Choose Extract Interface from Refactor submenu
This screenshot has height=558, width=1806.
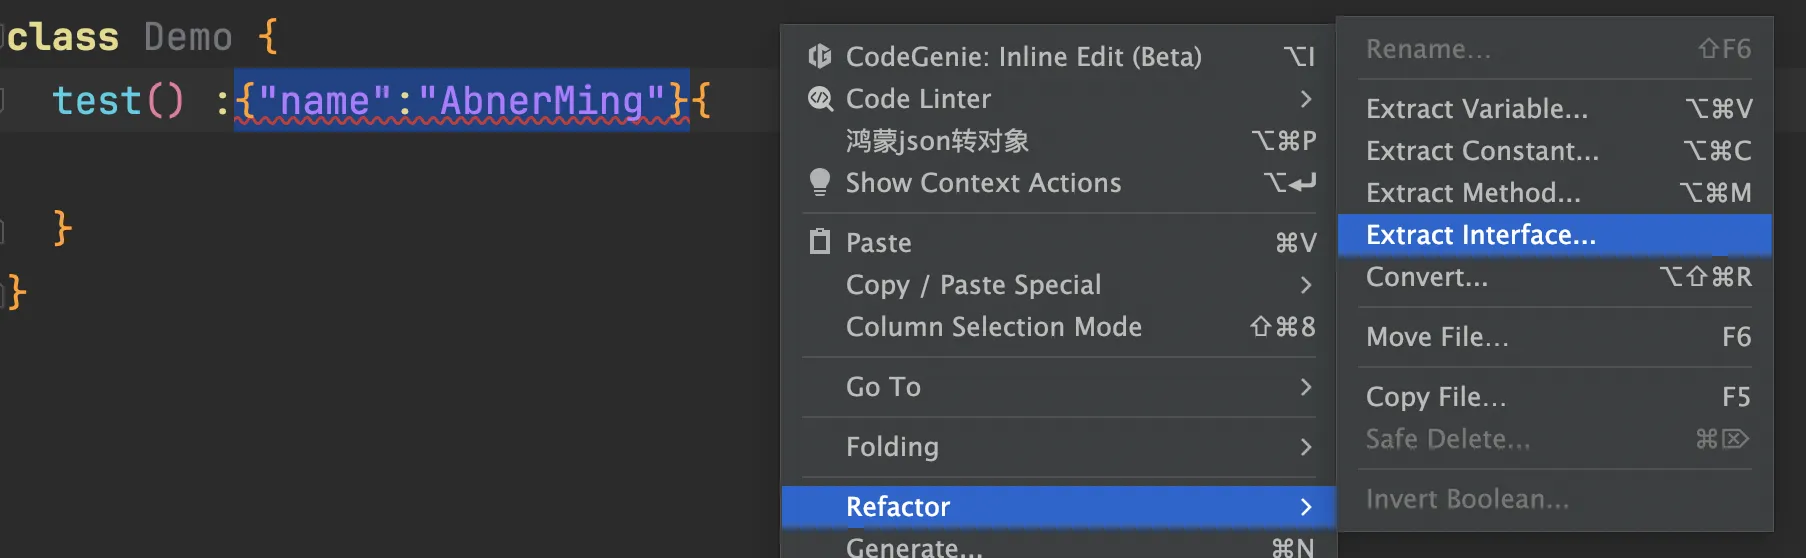click(1480, 235)
